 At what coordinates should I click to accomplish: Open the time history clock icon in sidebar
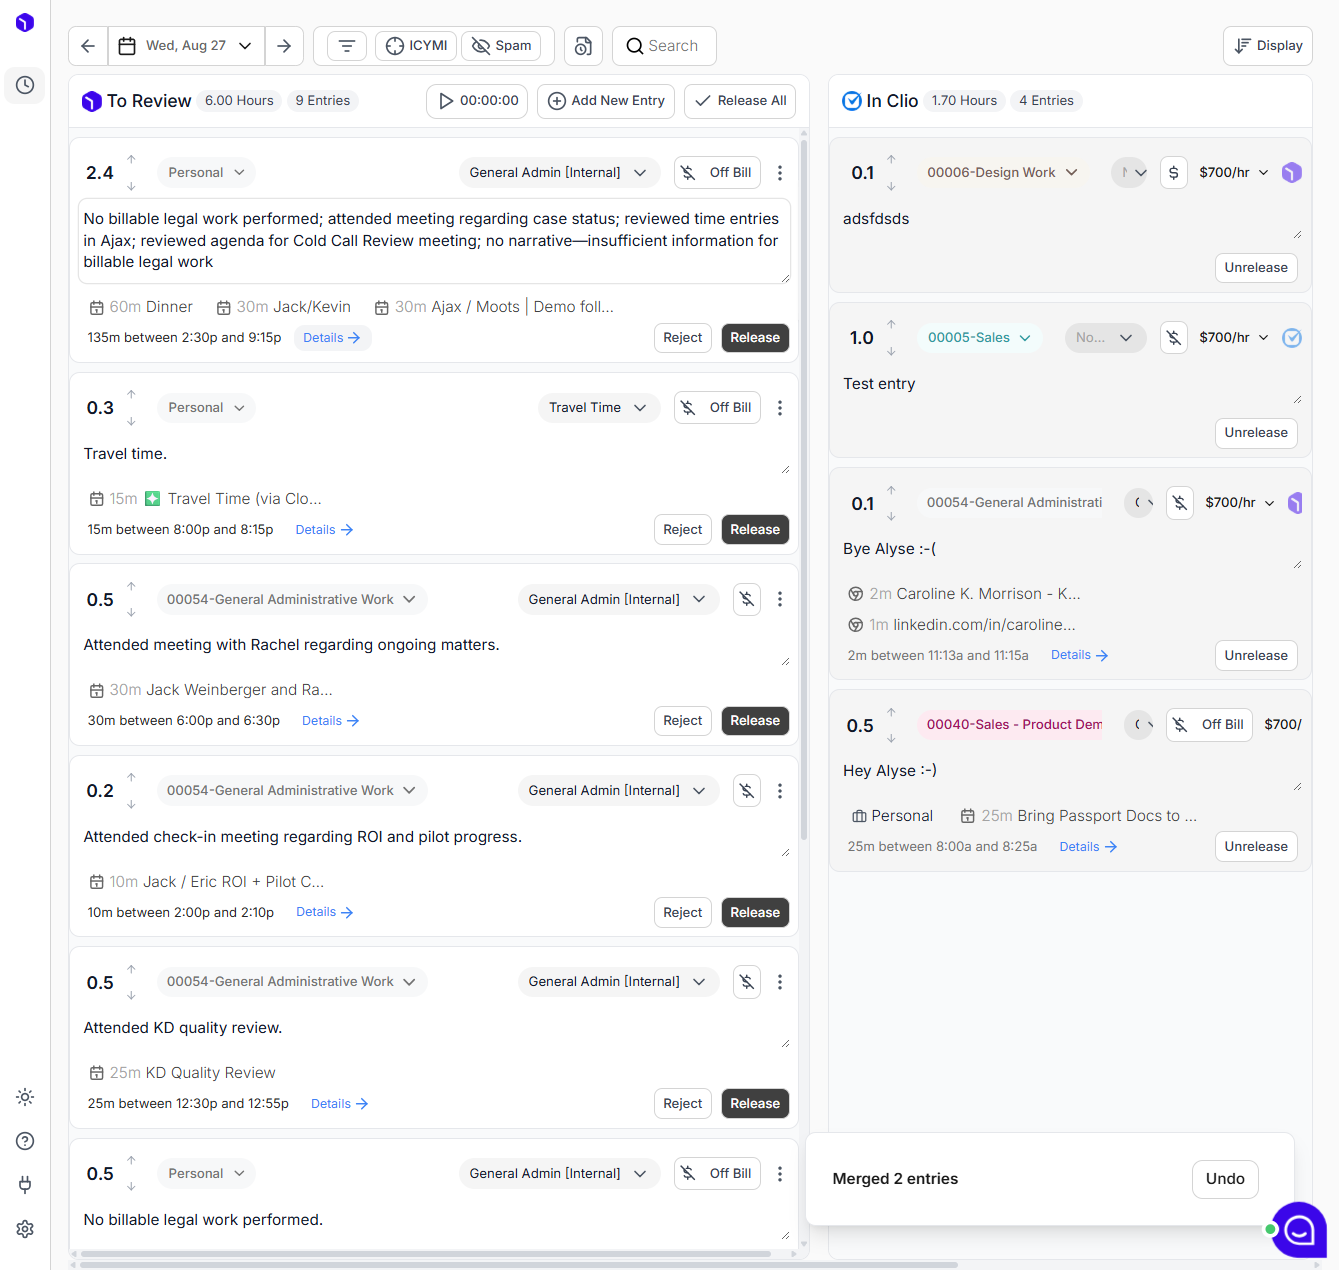25,85
